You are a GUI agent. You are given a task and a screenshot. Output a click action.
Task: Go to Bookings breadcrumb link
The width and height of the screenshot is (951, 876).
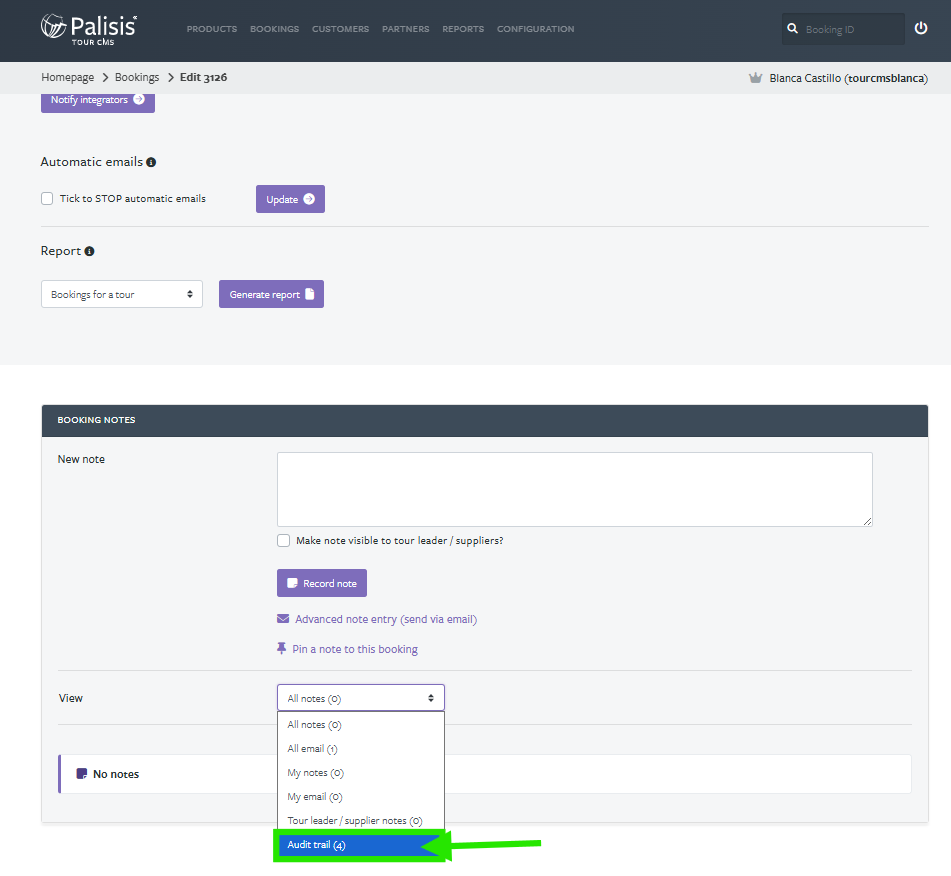137,77
